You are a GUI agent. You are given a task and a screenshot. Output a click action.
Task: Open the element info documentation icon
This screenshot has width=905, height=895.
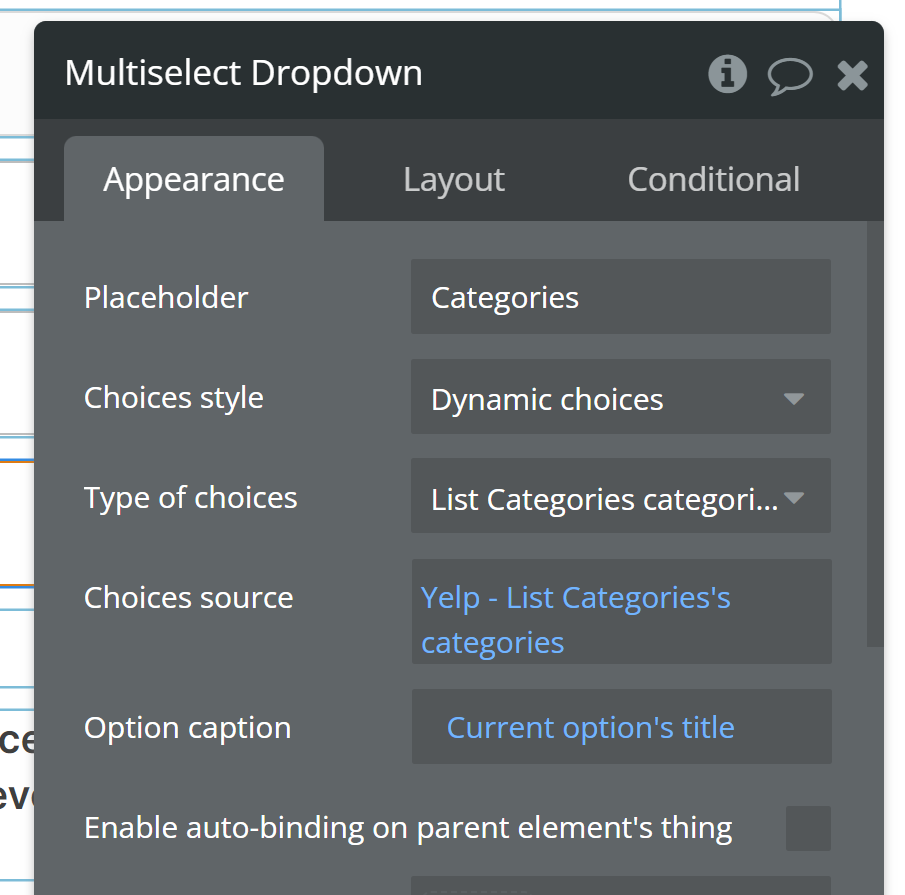click(x=727, y=74)
